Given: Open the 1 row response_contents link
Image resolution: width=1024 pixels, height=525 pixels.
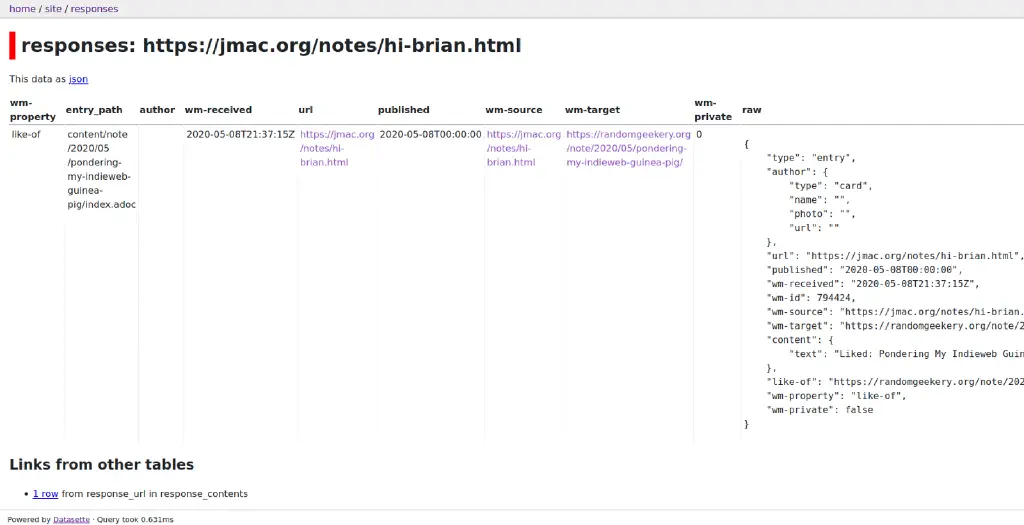Looking at the screenshot, I should coord(46,494).
